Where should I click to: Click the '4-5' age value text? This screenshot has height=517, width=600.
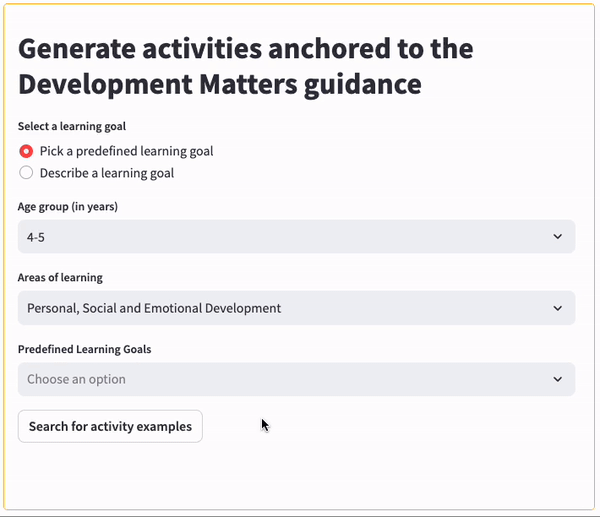tap(36, 236)
